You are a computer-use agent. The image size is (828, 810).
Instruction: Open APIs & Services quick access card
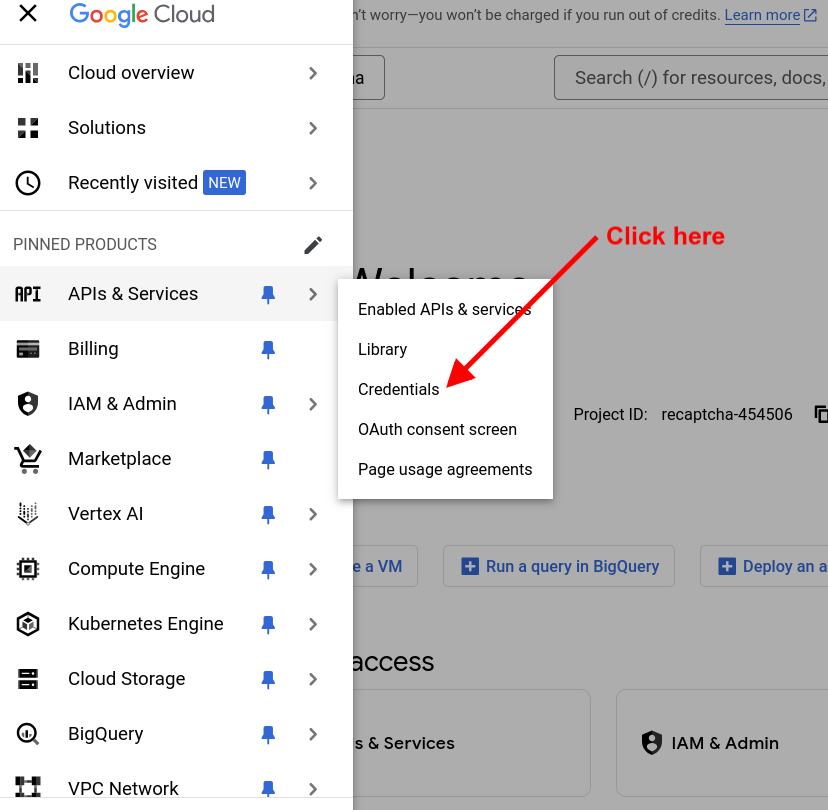[x=472, y=743]
